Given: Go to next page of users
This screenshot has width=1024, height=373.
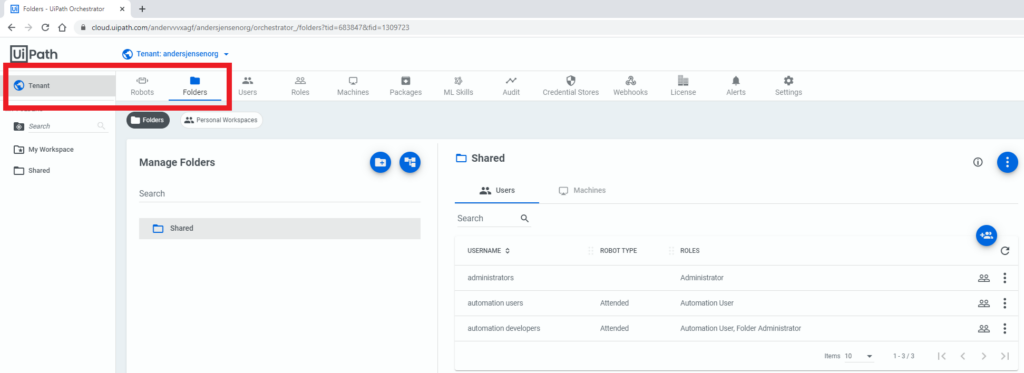Looking at the screenshot, I should click(984, 356).
